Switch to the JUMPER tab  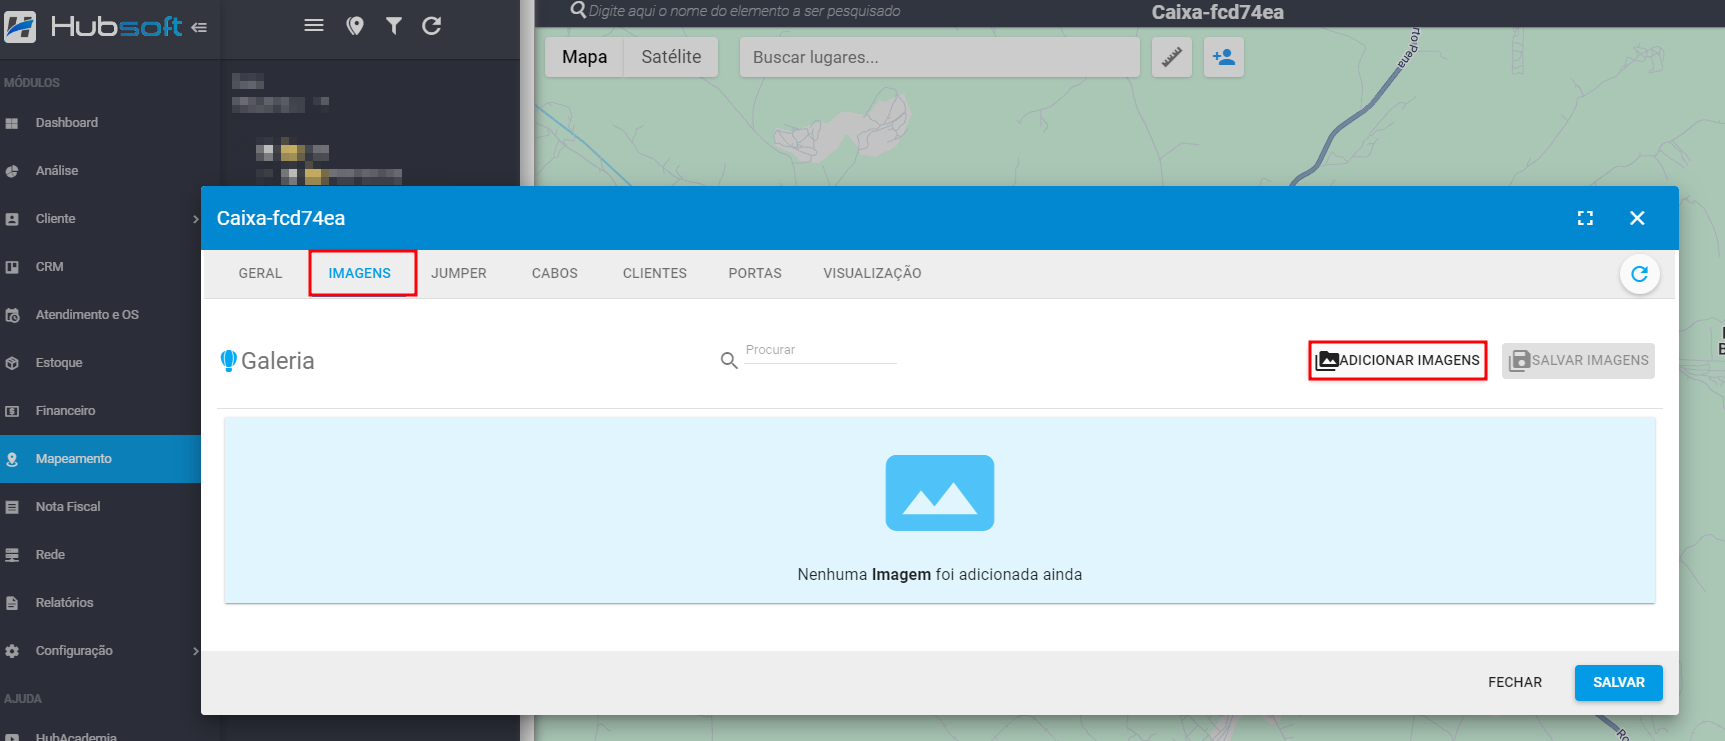click(x=459, y=273)
